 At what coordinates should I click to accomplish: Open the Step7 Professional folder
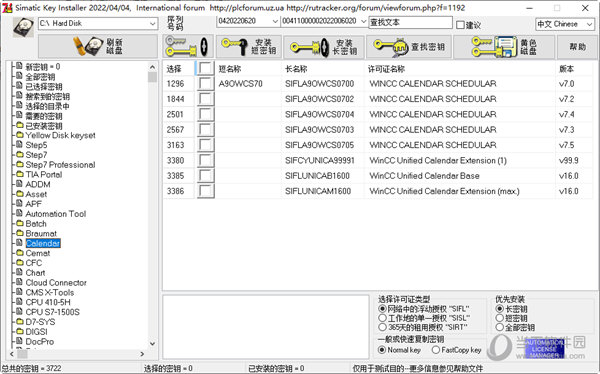coord(60,165)
